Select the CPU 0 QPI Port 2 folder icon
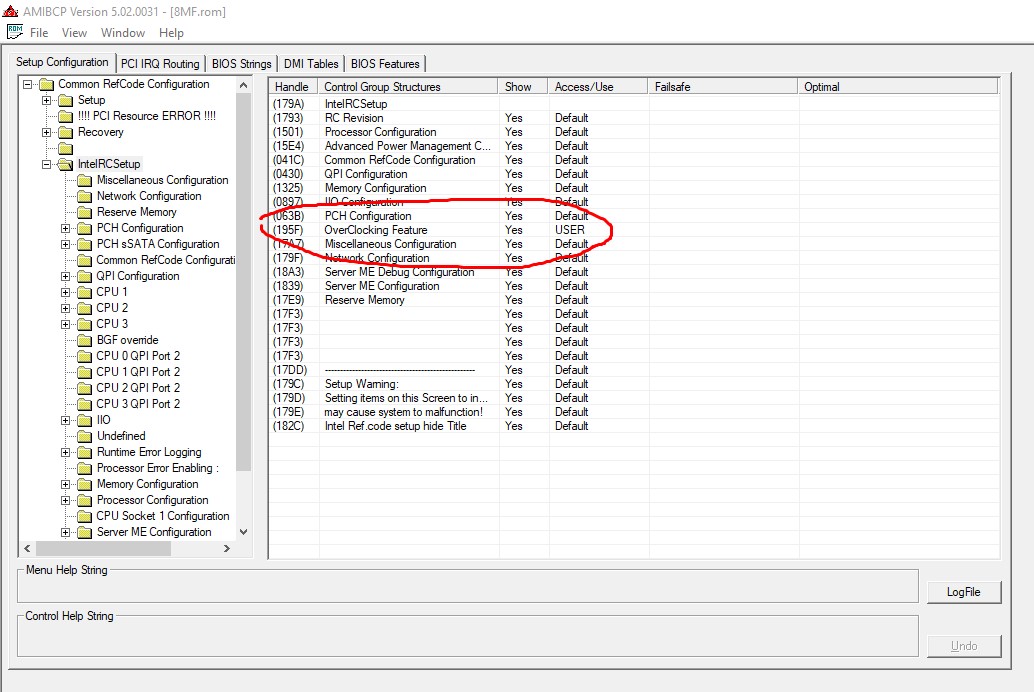 tap(84, 356)
